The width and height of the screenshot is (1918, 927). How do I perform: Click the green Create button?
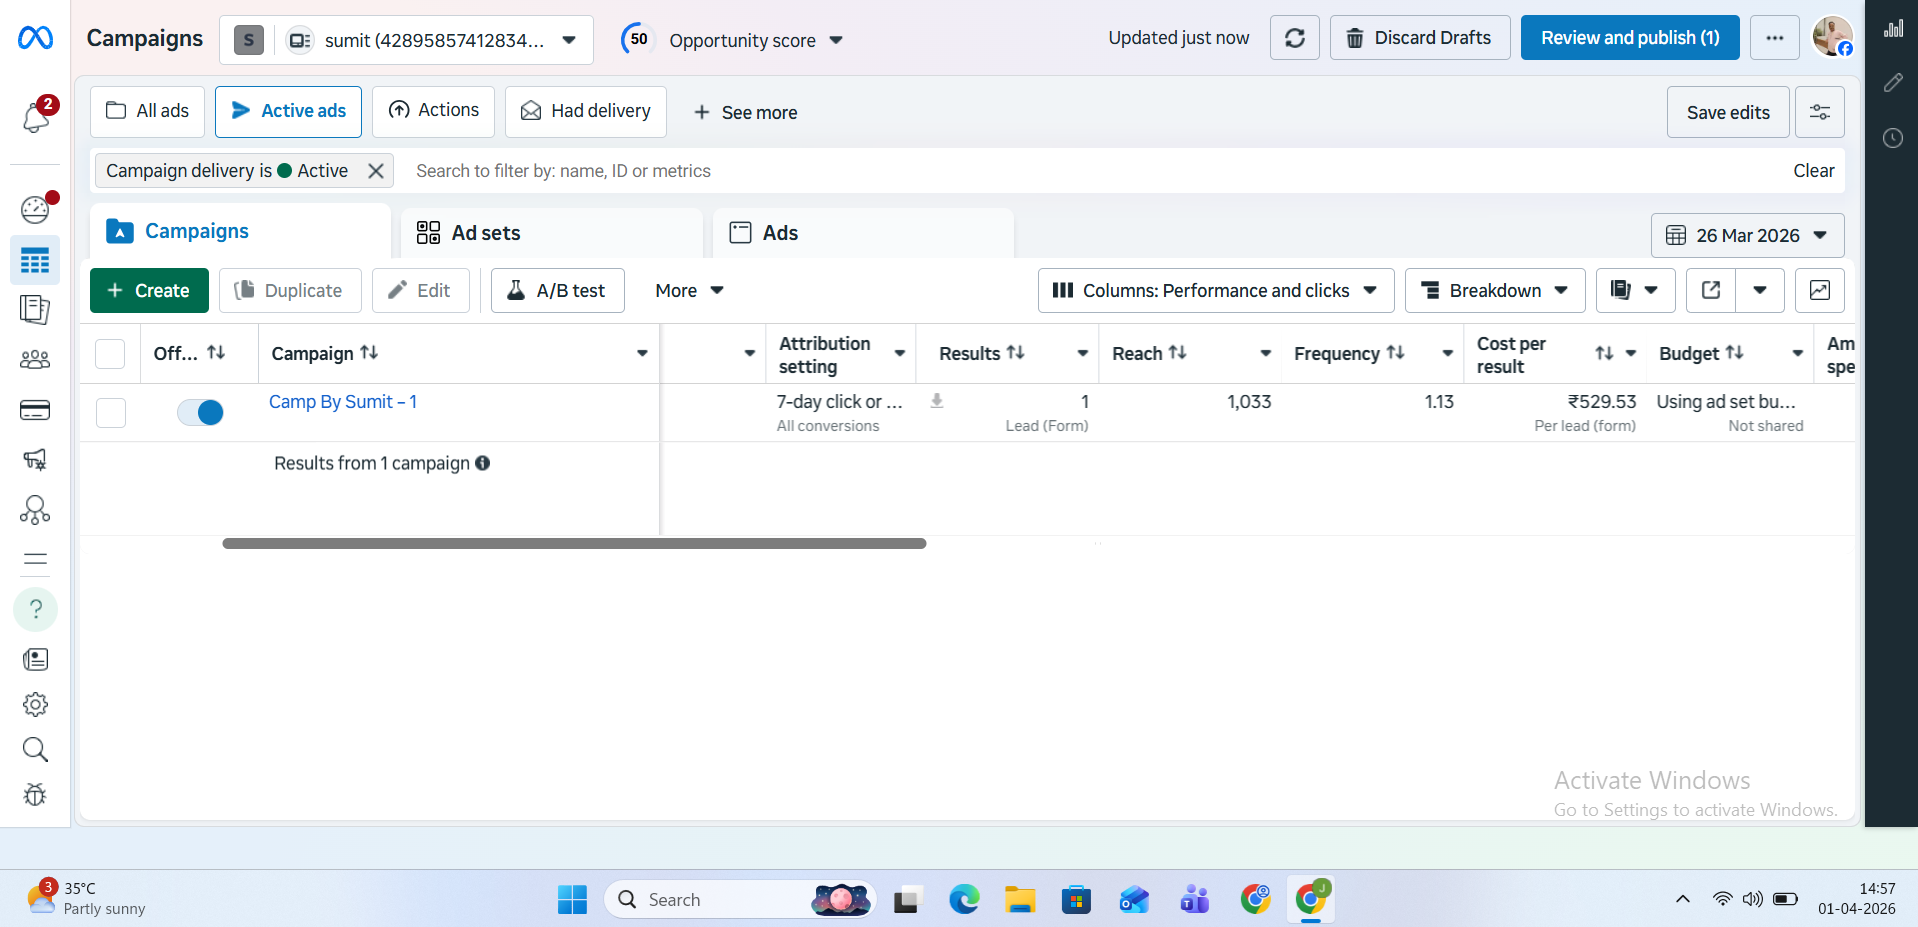point(149,290)
